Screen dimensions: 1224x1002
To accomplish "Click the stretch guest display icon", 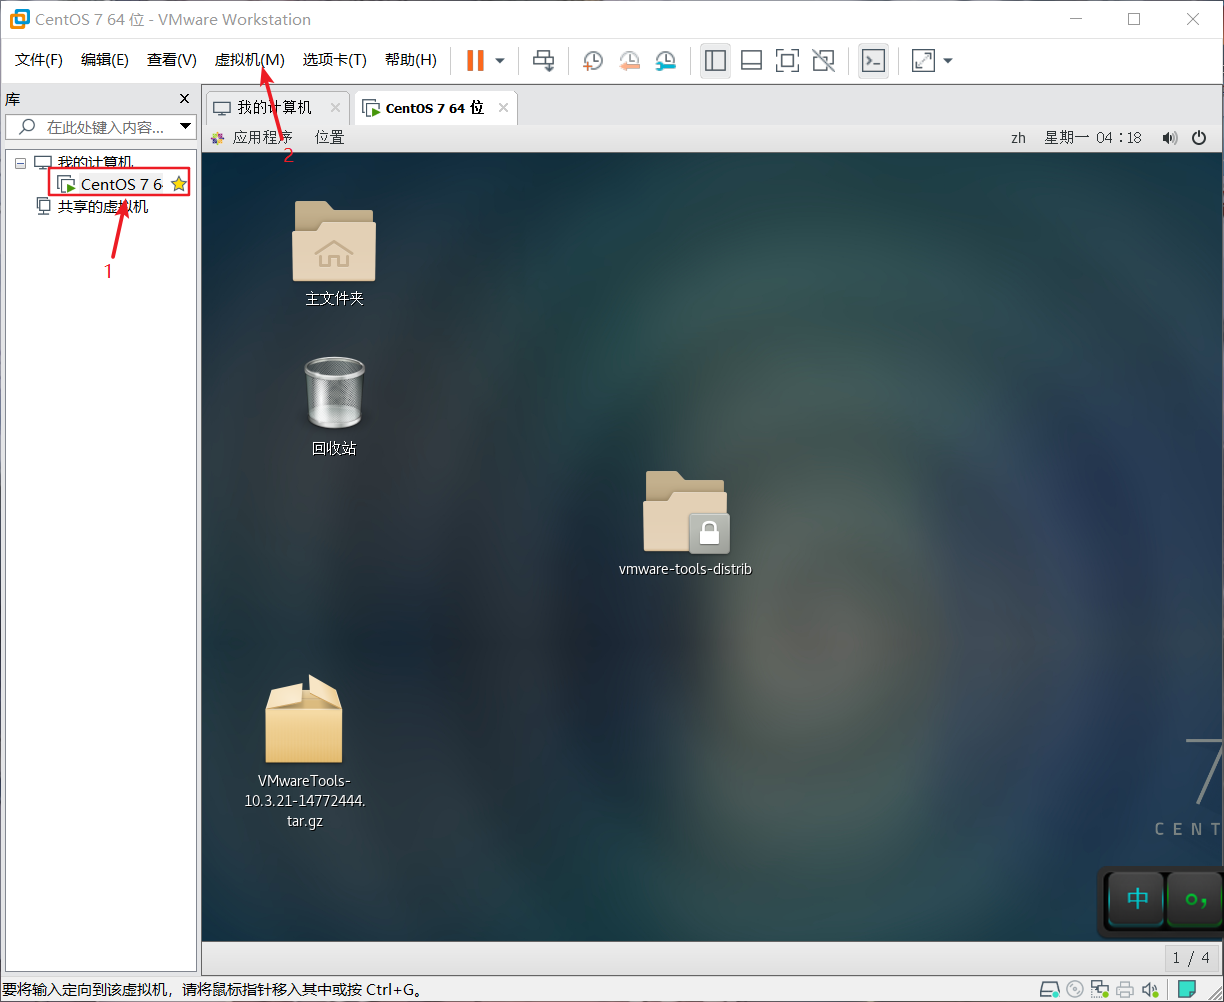I will click(x=923, y=61).
